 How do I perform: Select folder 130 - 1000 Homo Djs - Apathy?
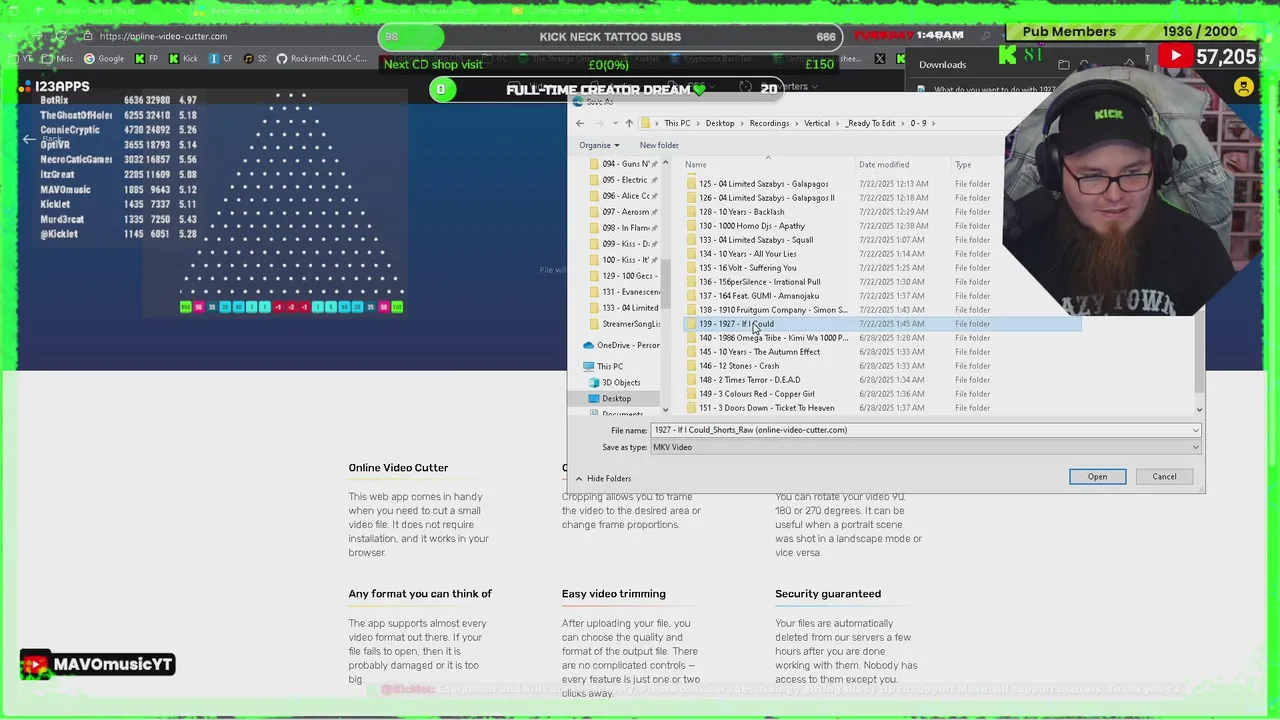[x=751, y=226]
